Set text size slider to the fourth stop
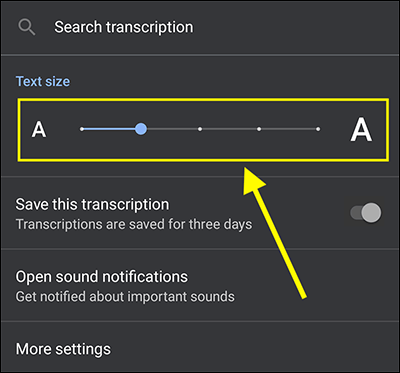Screen dimensions: 400x373 pyautogui.click(x=259, y=129)
